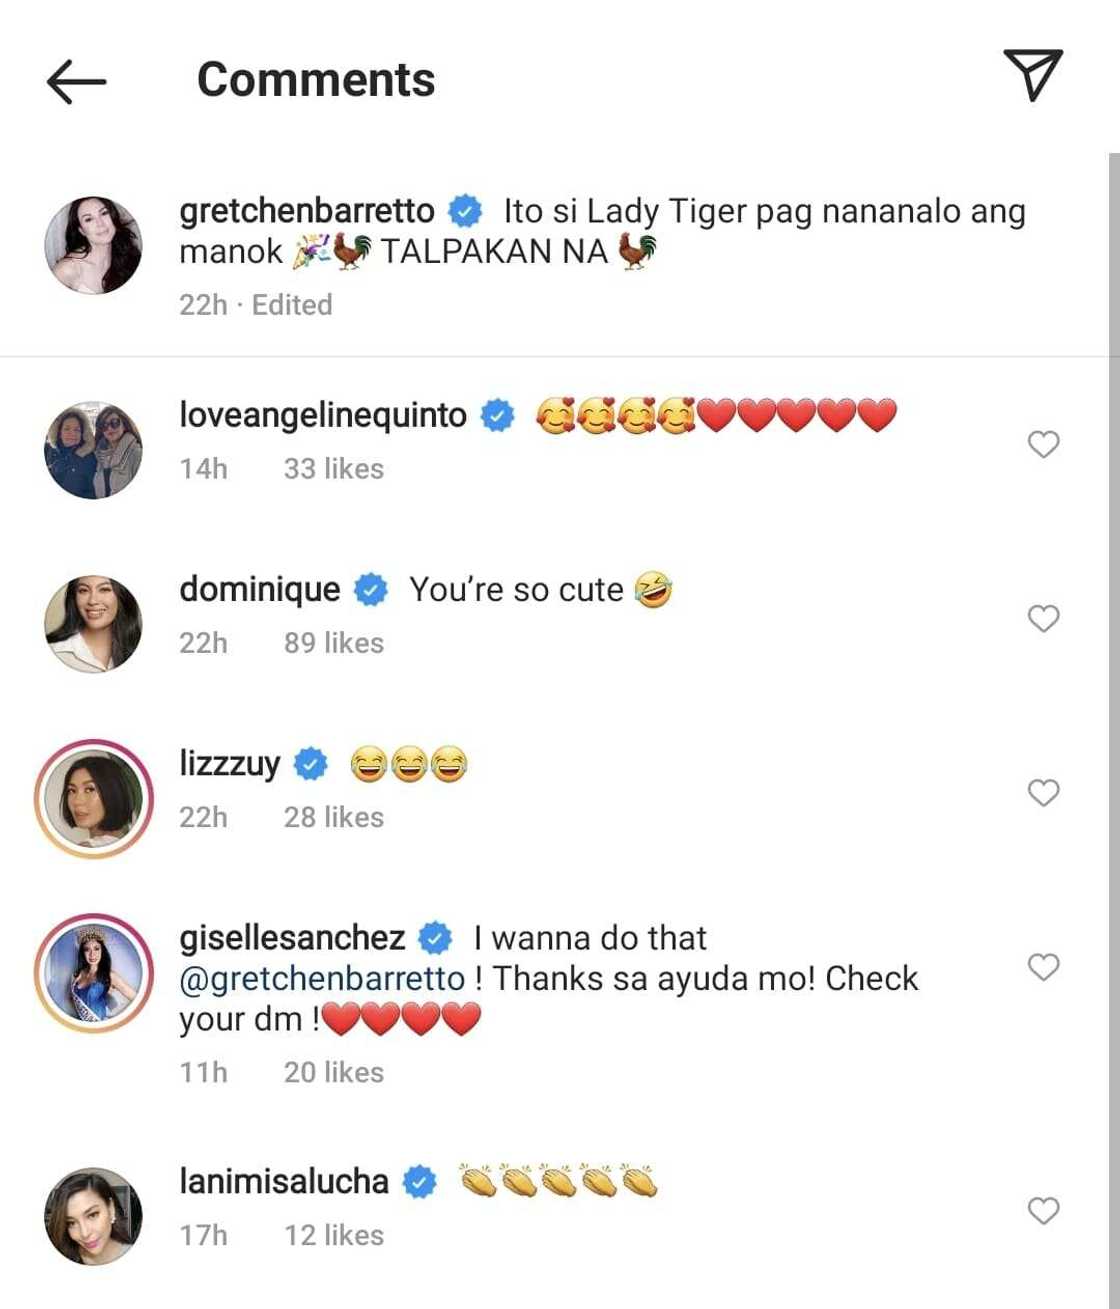Open the share/send paper plane icon

[1032, 75]
